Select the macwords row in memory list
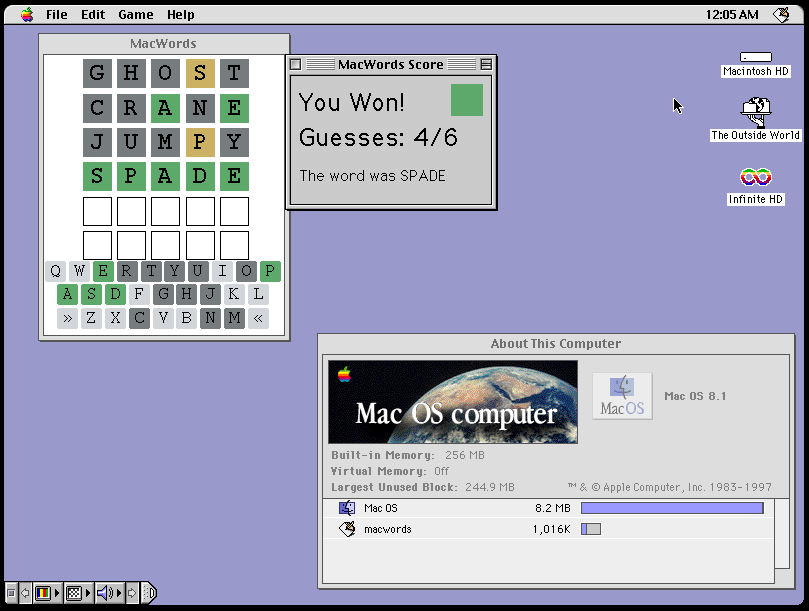This screenshot has width=809, height=611. click(x=549, y=529)
